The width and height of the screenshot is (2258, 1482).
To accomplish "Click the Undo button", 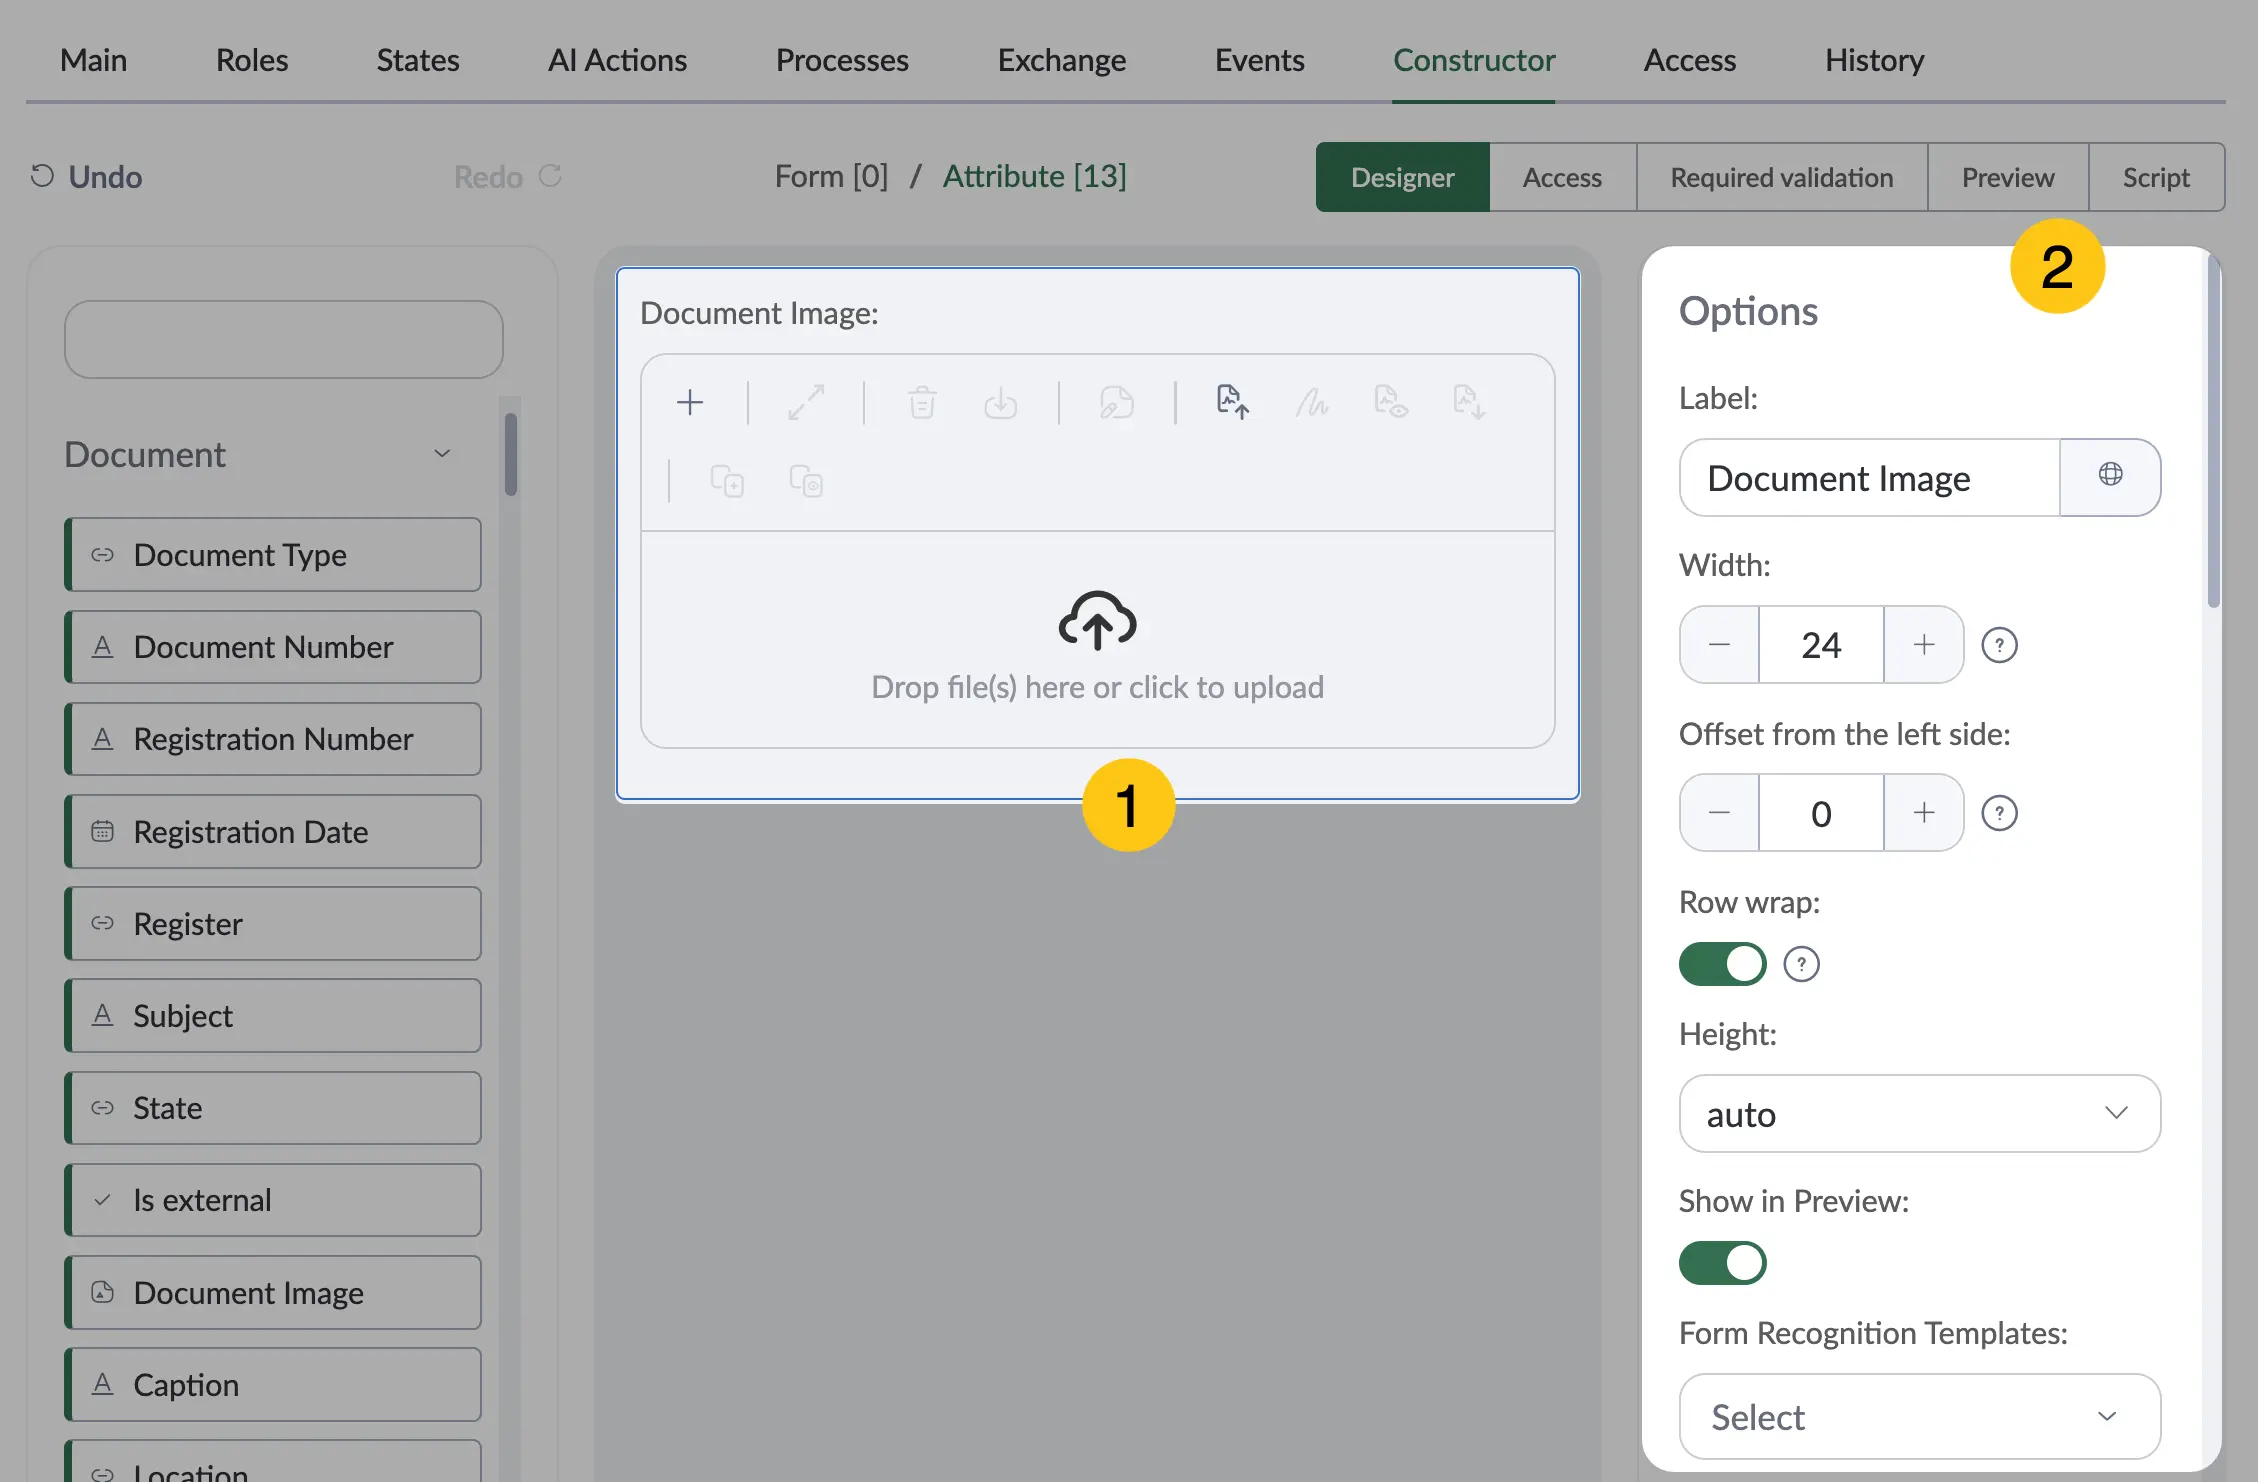I will (86, 177).
